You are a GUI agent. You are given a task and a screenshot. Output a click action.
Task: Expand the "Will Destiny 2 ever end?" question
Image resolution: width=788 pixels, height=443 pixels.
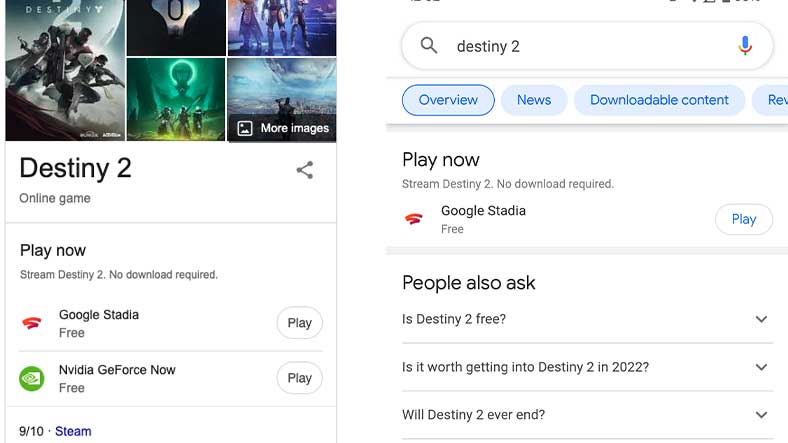(x=761, y=415)
